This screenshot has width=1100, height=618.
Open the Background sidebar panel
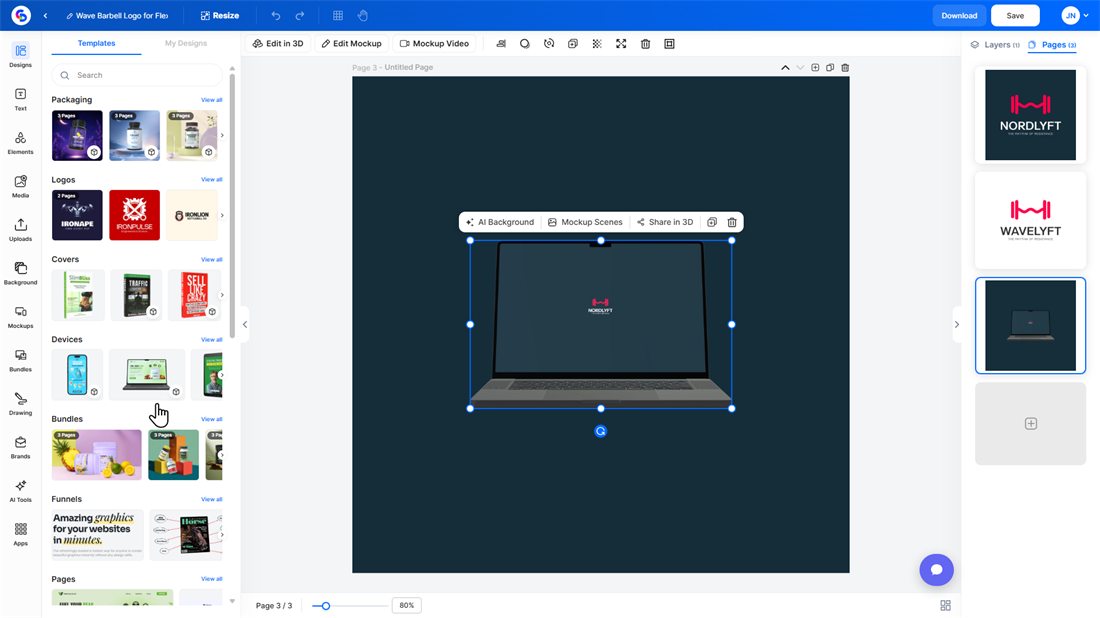click(20, 273)
